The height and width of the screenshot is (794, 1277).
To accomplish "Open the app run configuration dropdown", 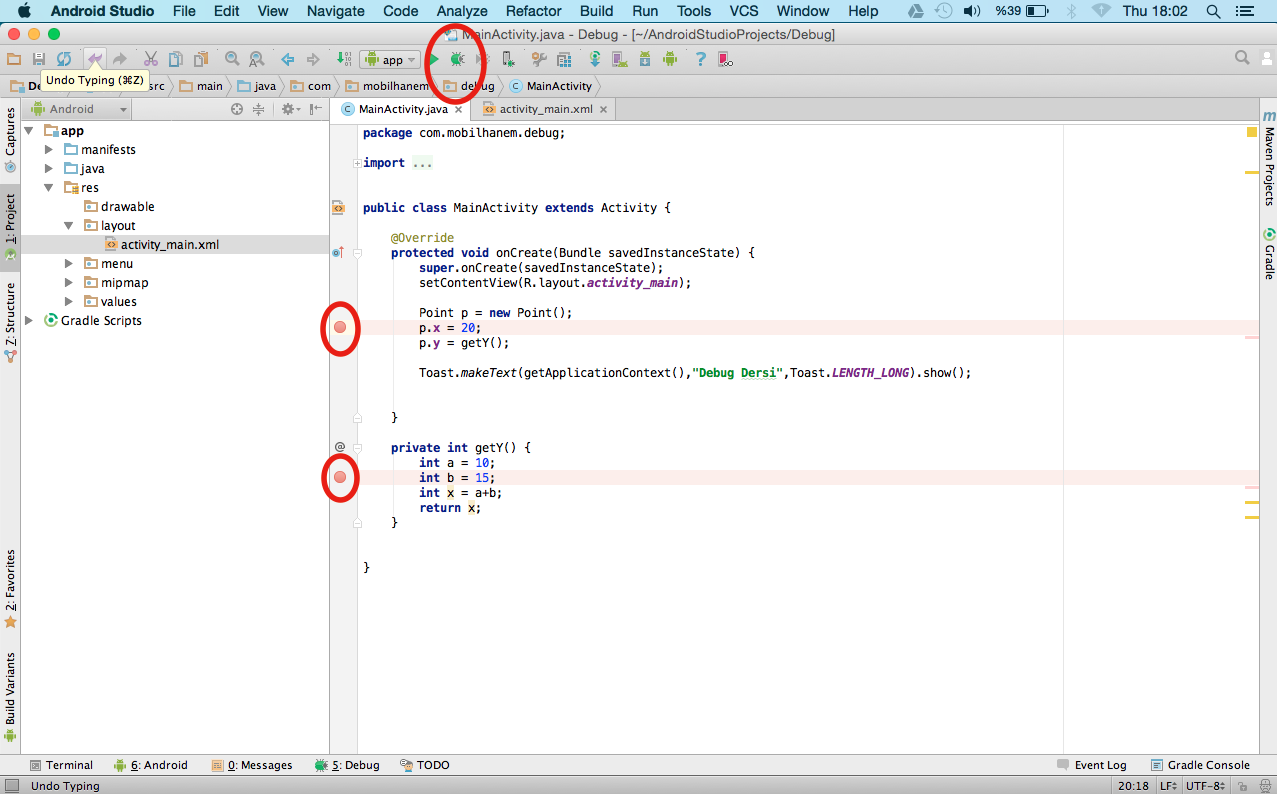I will pyautogui.click(x=390, y=60).
